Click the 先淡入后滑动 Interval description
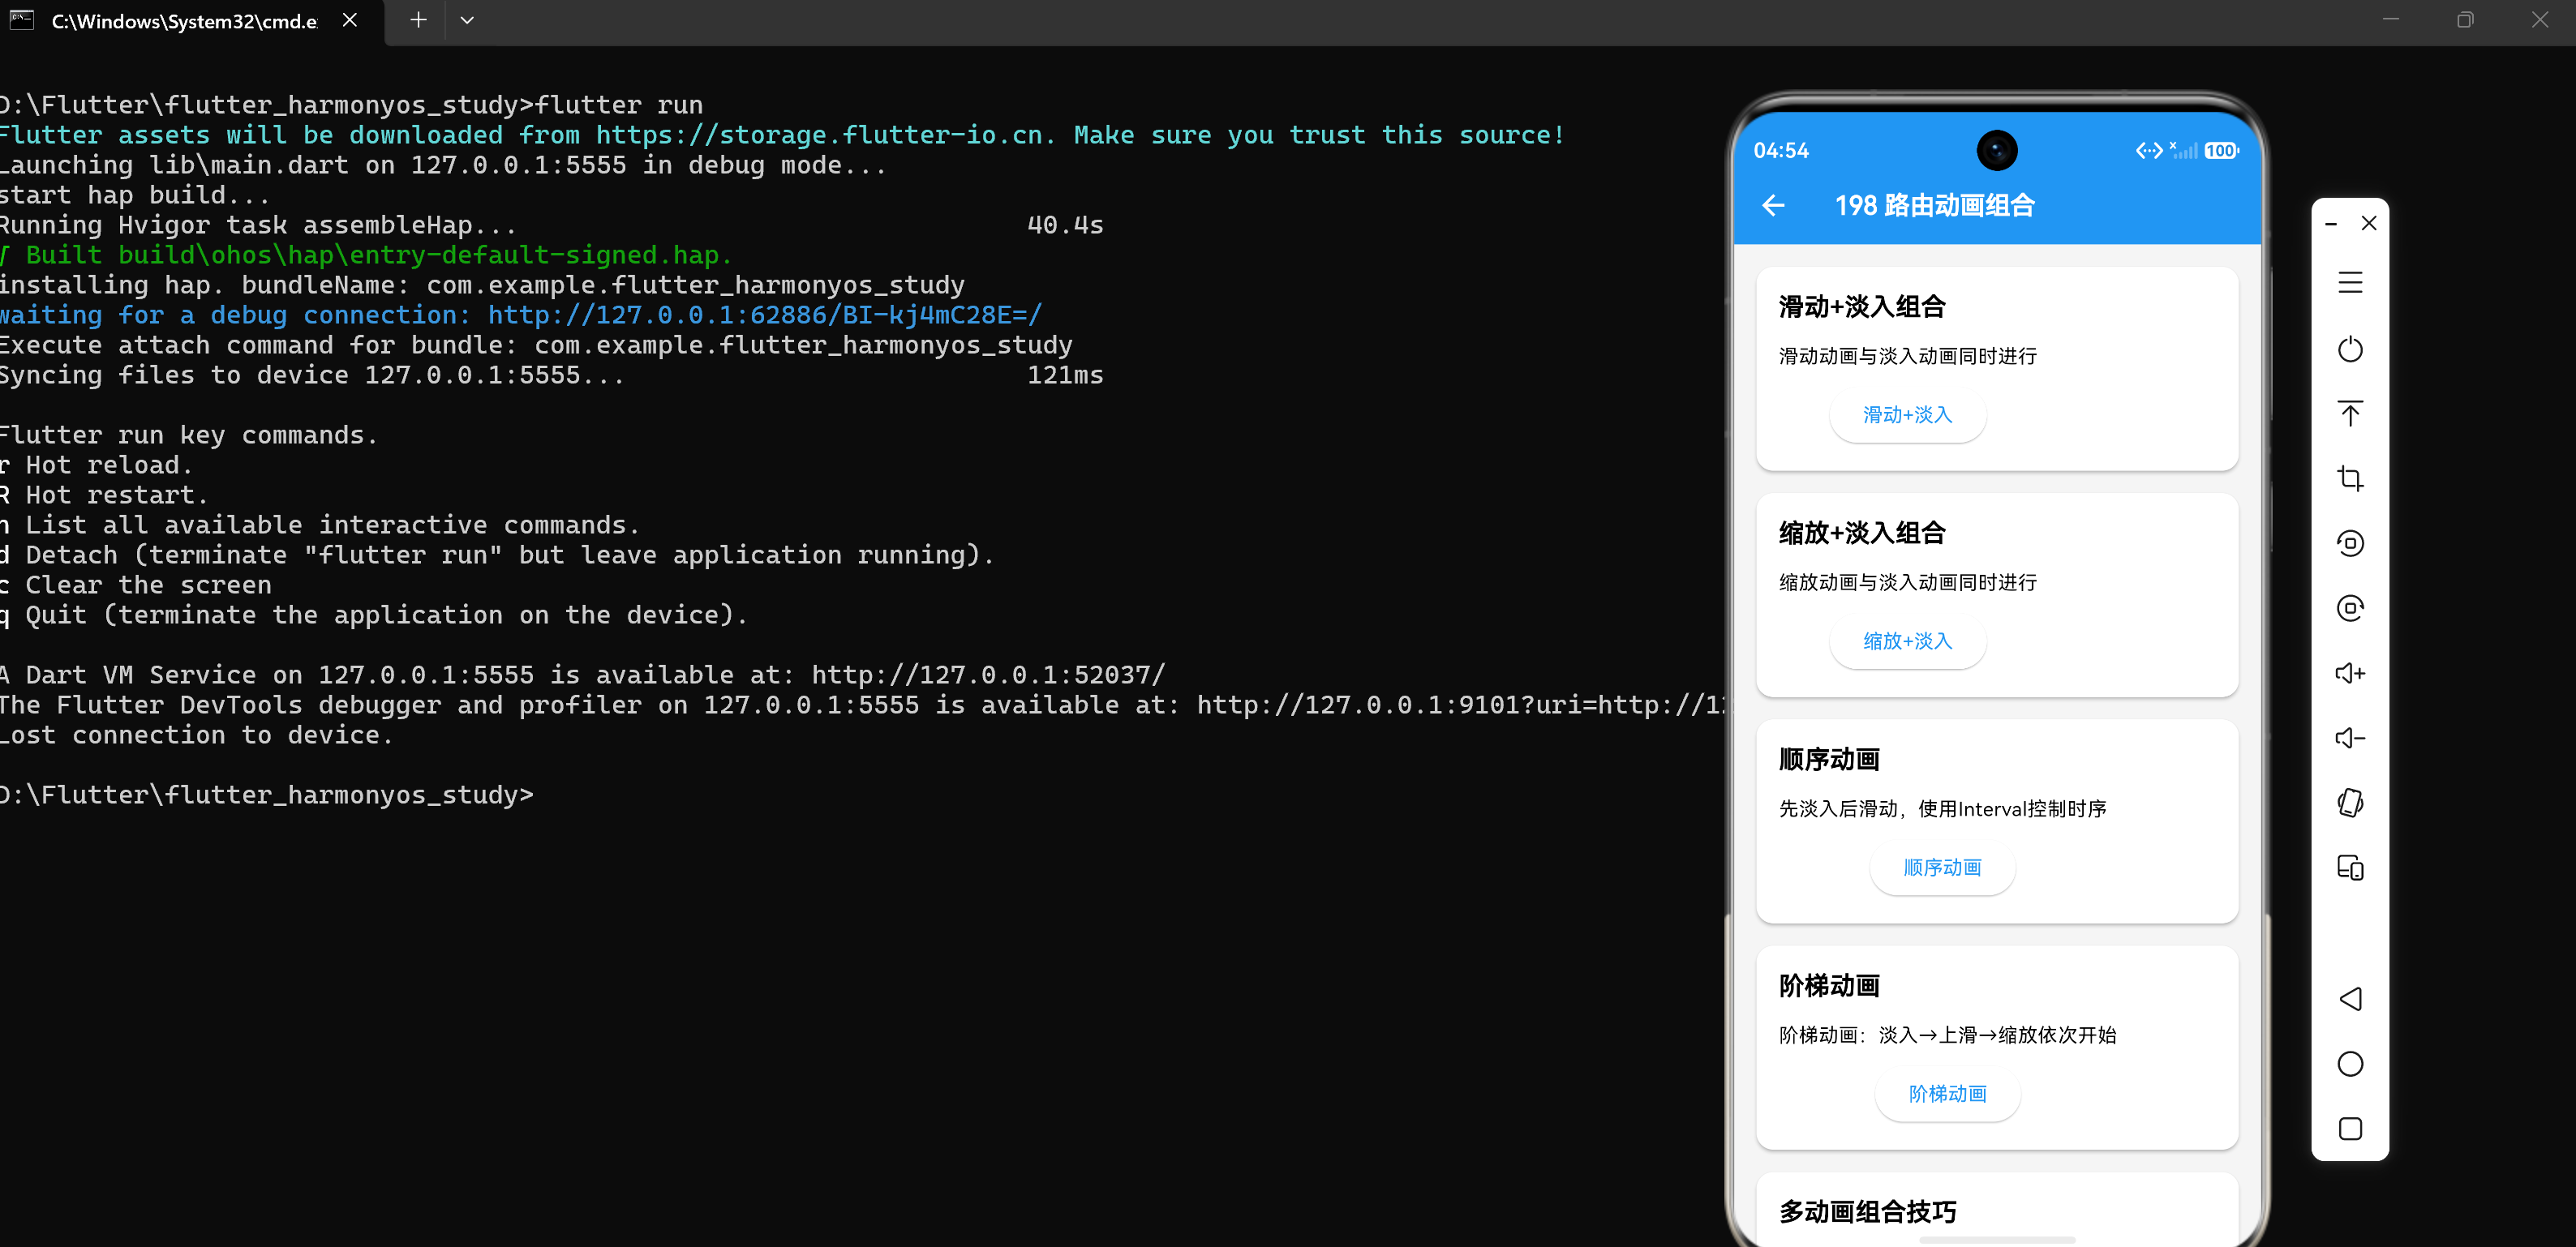The height and width of the screenshot is (1247, 2576). (1942, 809)
